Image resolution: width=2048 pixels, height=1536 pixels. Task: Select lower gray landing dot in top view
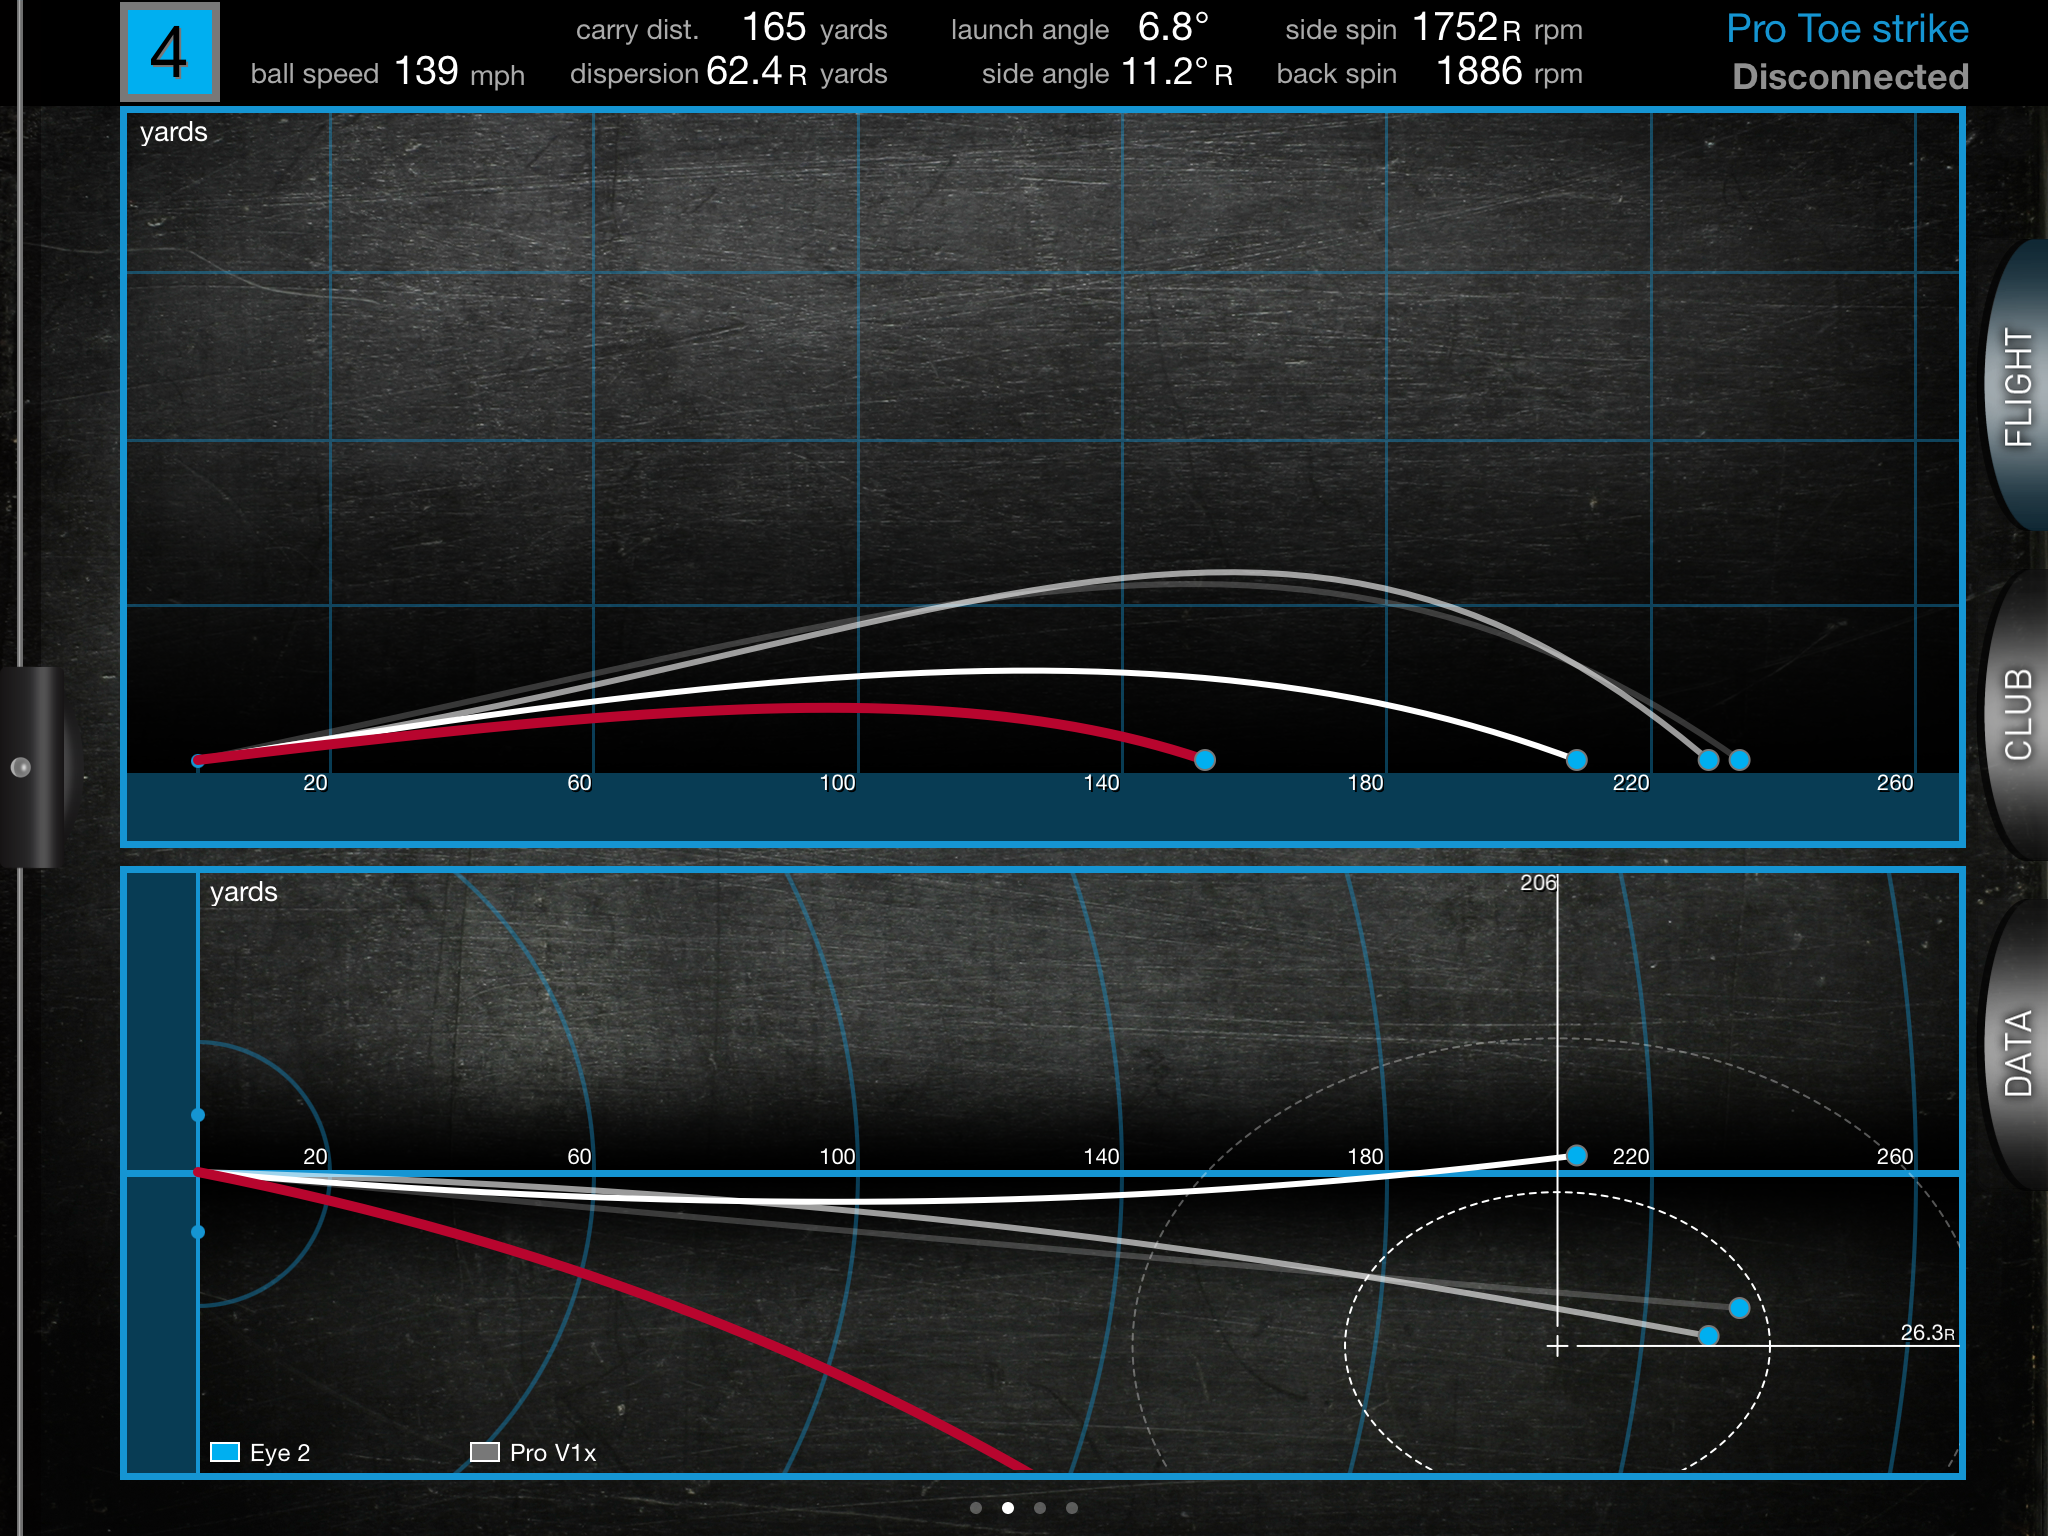tap(1709, 1335)
